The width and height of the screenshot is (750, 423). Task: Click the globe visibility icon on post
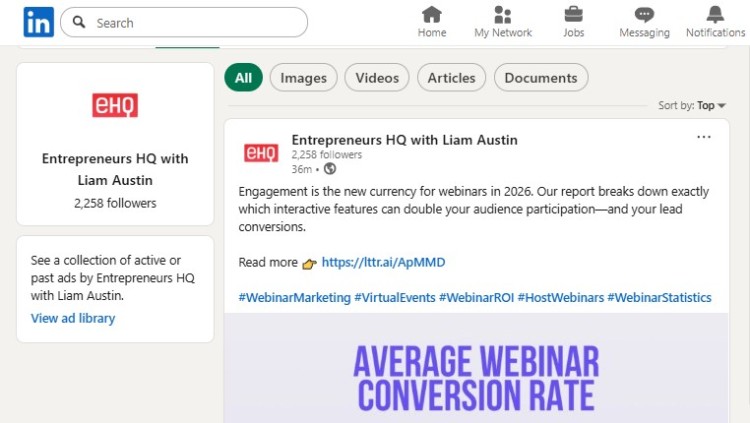pyautogui.click(x=330, y=169)
